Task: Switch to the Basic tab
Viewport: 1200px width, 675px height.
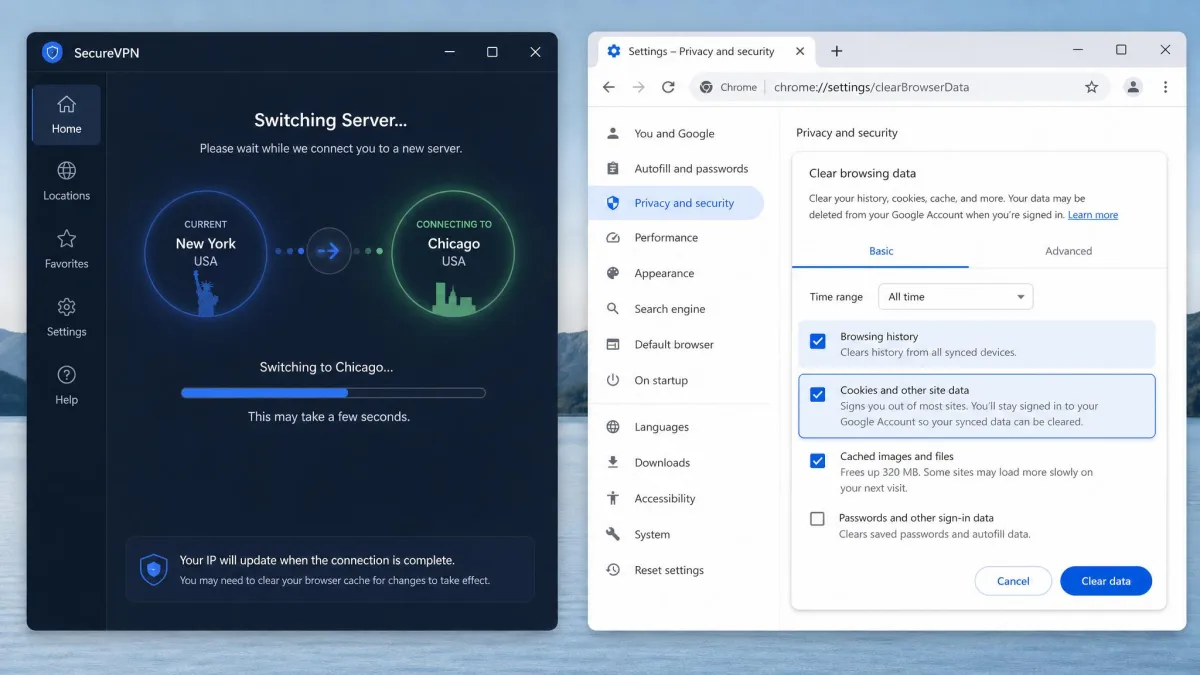Action: 881,251
